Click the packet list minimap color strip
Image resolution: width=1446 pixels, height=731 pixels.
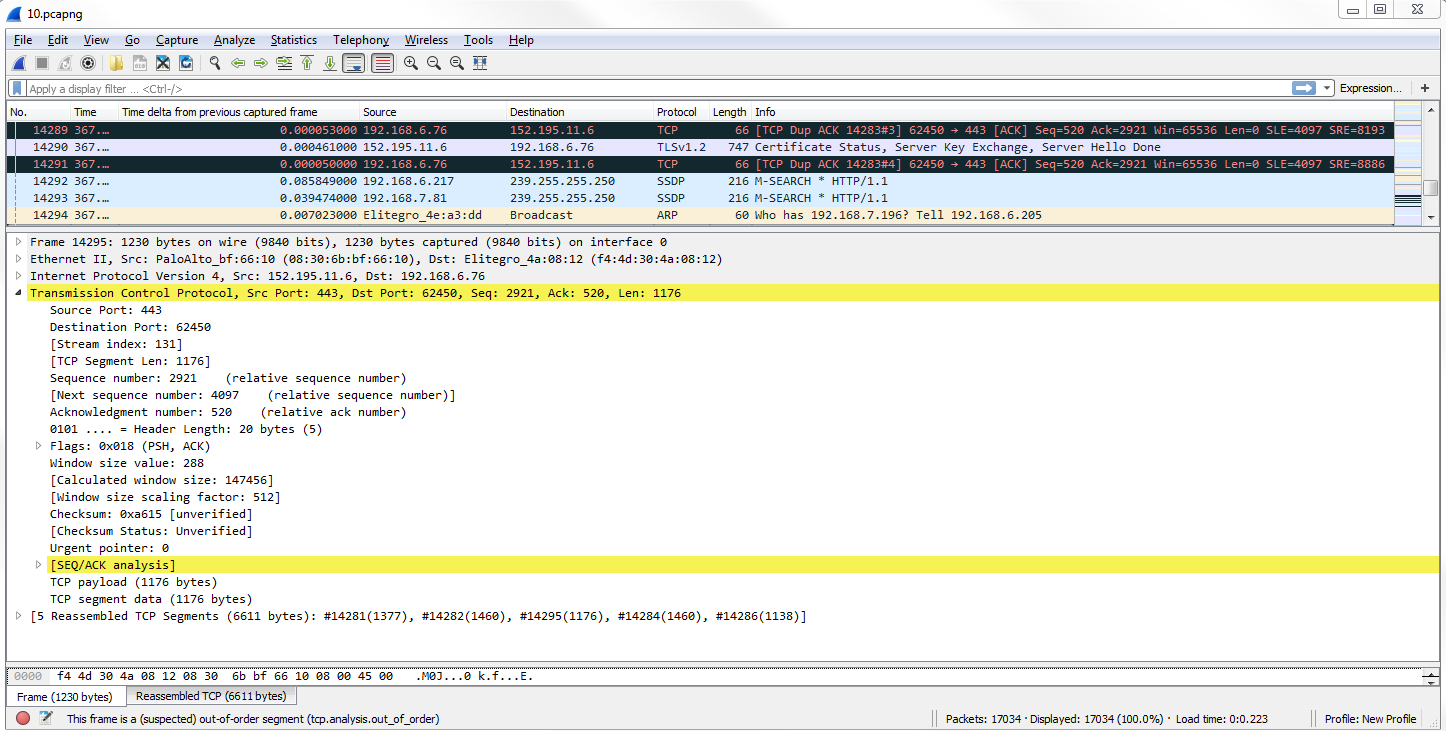(1407, 167)
